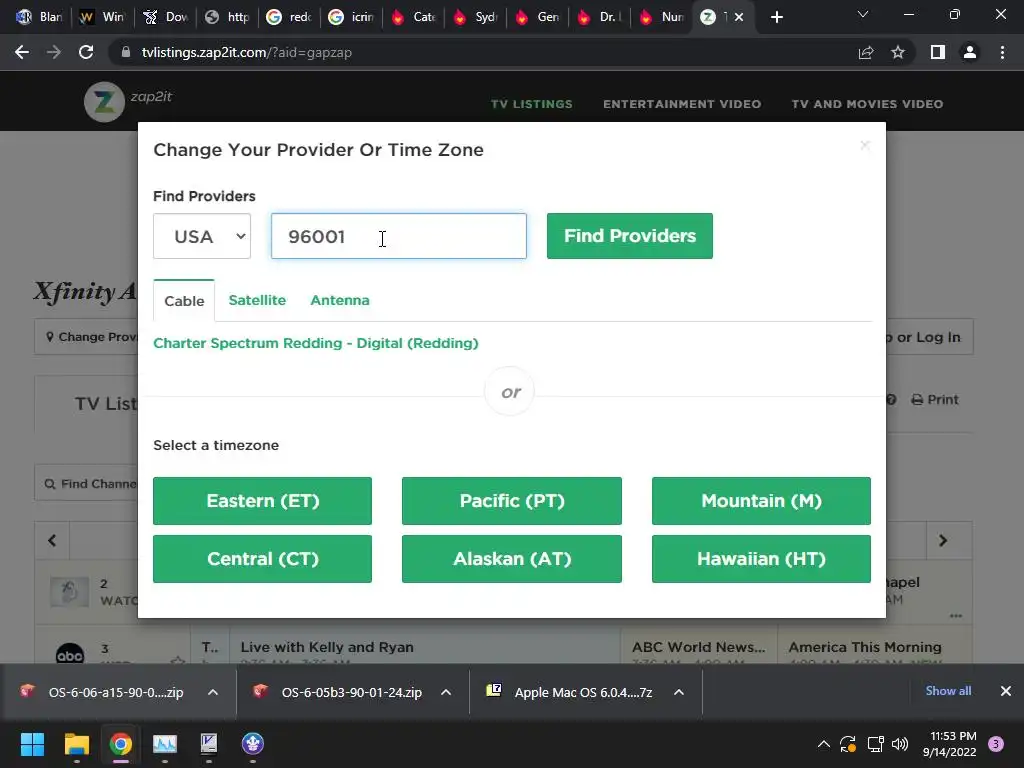Click the Chrome taskbar icon
1024x768 pixels.
pos(121,744)
